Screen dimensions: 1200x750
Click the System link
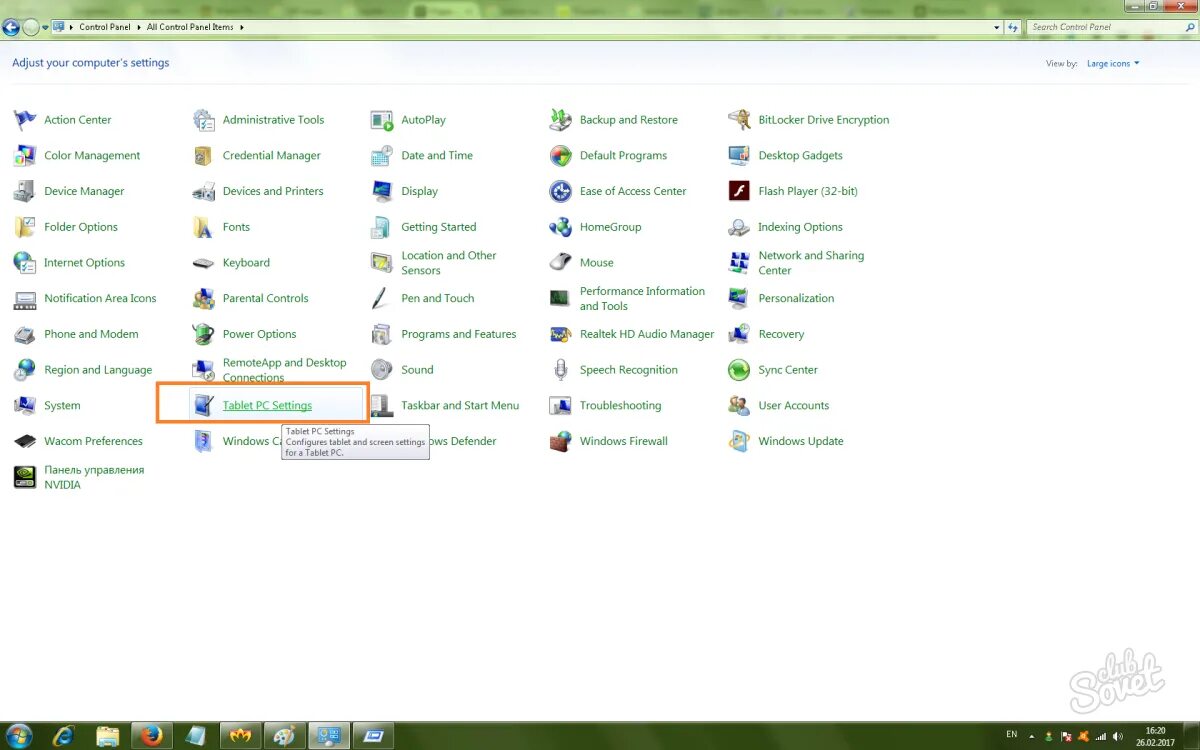coord(62,405)
